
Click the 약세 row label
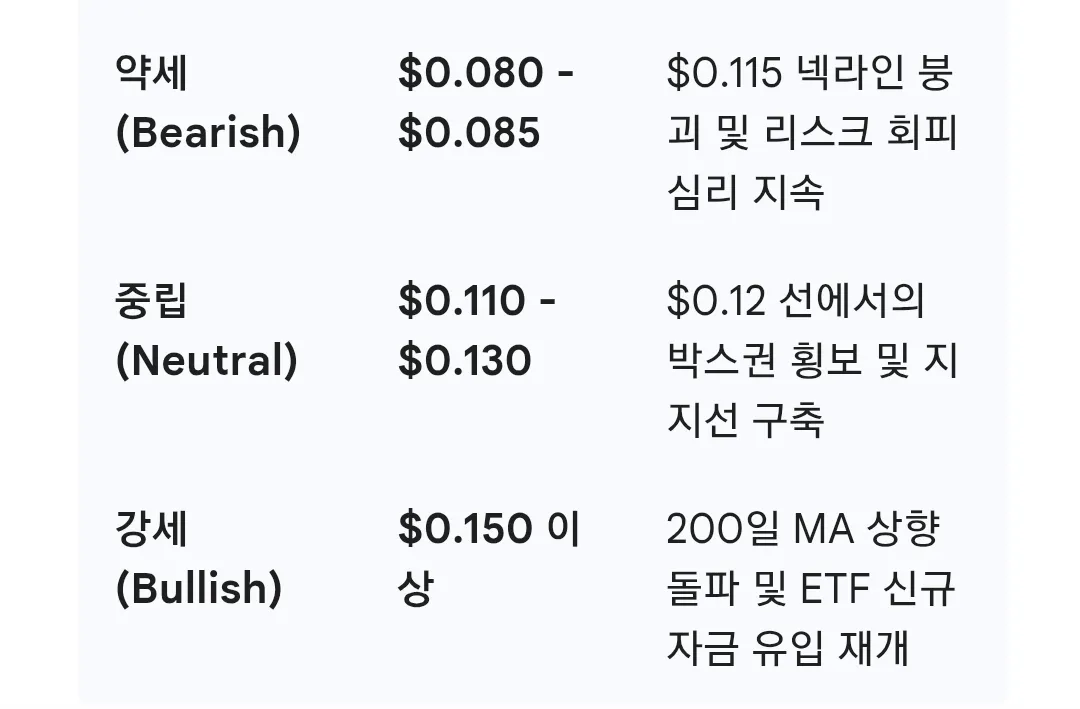point(151,73)
